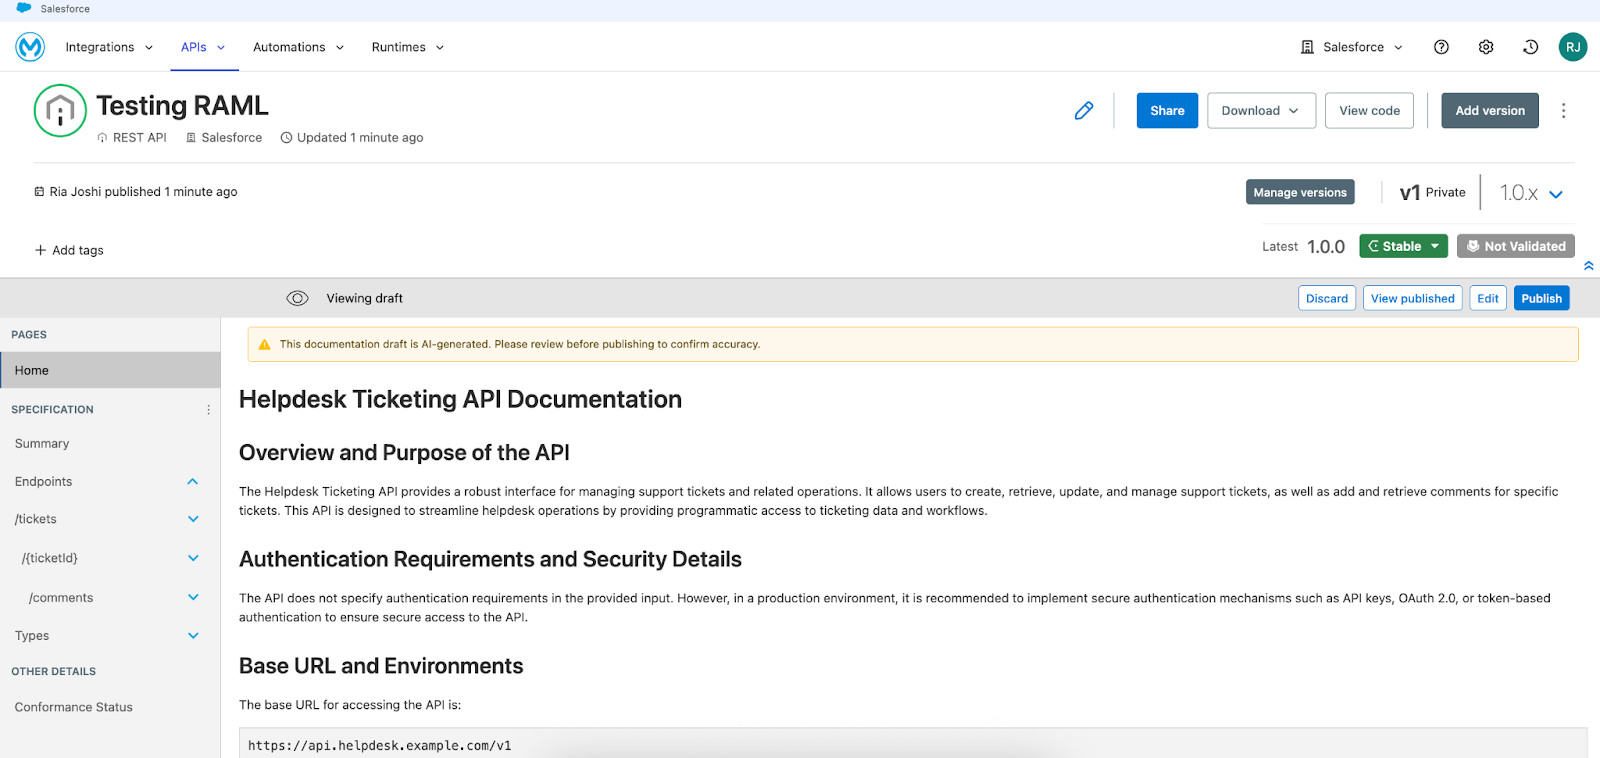Open the Integrations menu
1600x758 pixels.
click(x=109, y=47)
